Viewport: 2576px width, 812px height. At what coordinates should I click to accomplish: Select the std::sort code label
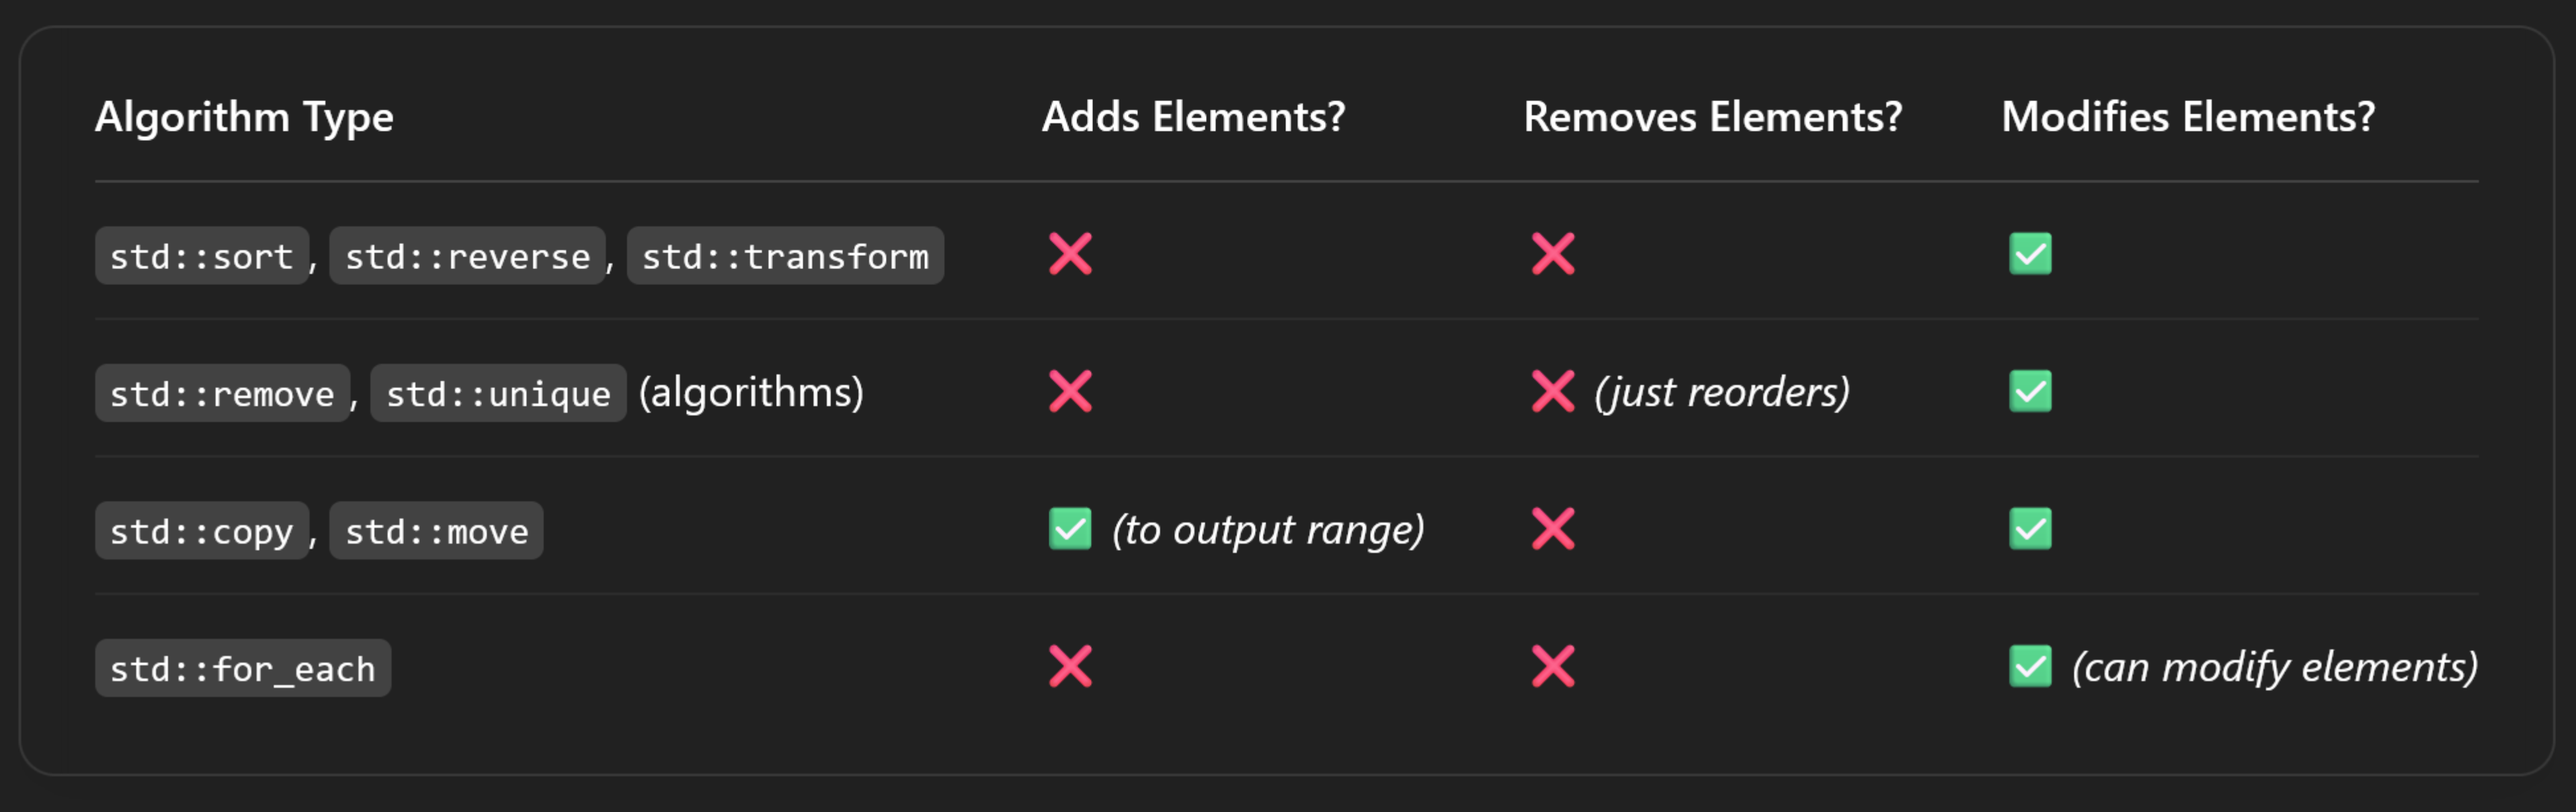(202, 256)
